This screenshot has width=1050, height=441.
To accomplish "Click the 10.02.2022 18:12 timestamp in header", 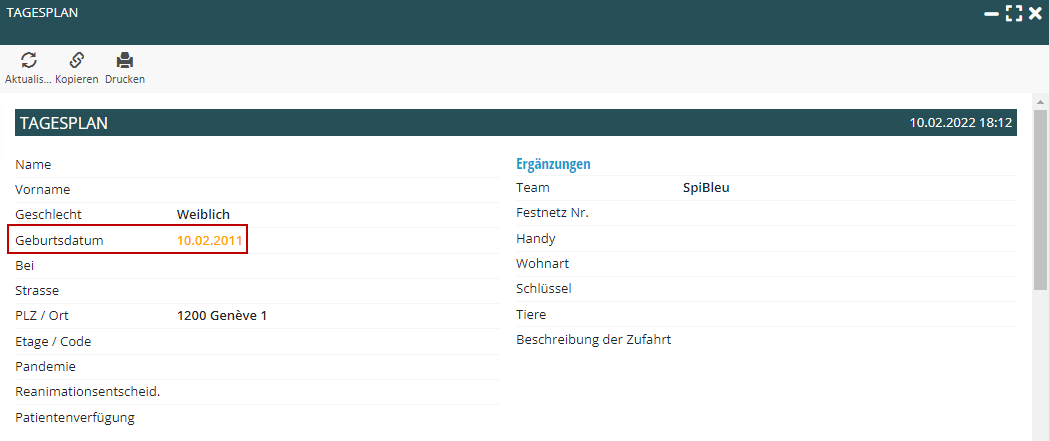I will (961, 123).
